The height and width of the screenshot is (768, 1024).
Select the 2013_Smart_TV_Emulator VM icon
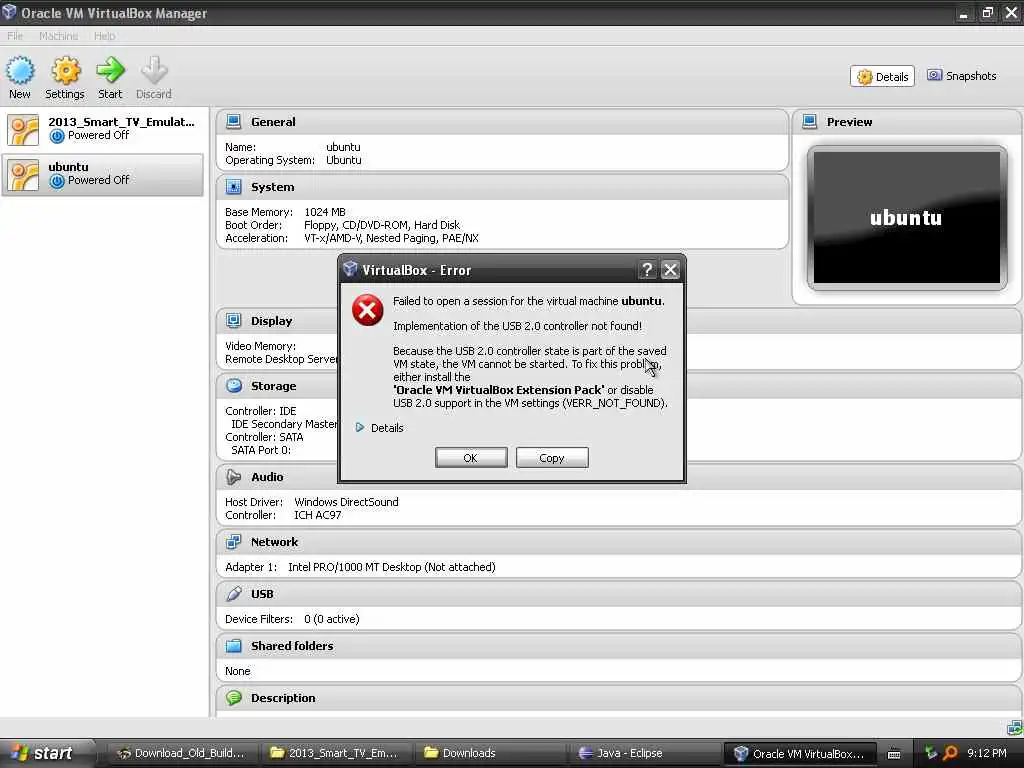pyautogui.click(x=23, y=129)
